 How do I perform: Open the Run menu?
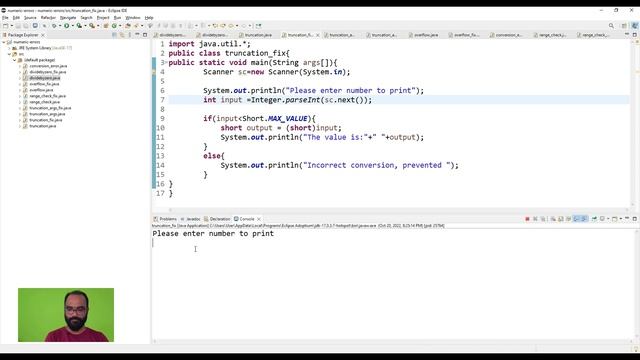pos(117,18)
